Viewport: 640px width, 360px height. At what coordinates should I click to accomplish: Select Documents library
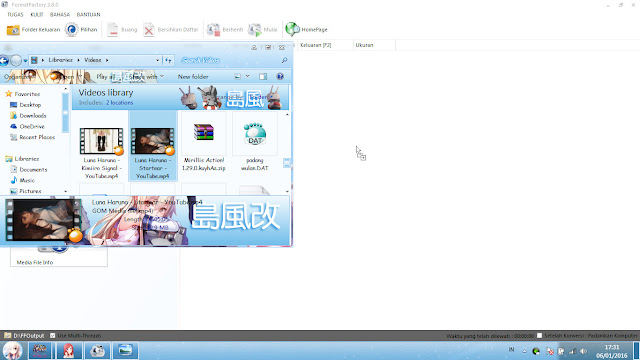[29, 169]
